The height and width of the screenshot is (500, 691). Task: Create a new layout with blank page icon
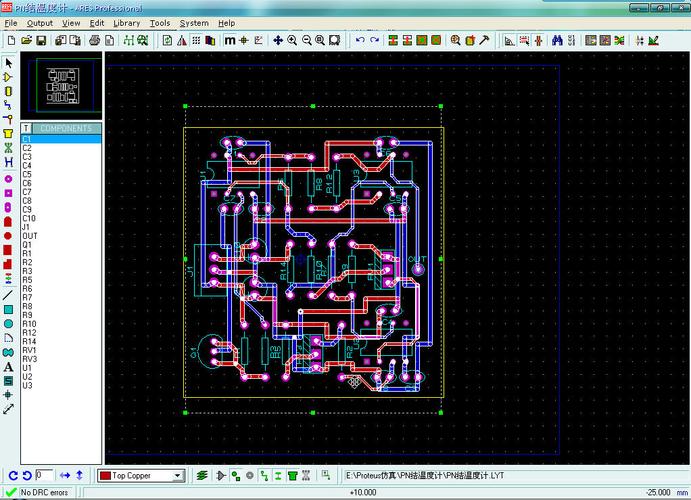(x=11, y=41)
